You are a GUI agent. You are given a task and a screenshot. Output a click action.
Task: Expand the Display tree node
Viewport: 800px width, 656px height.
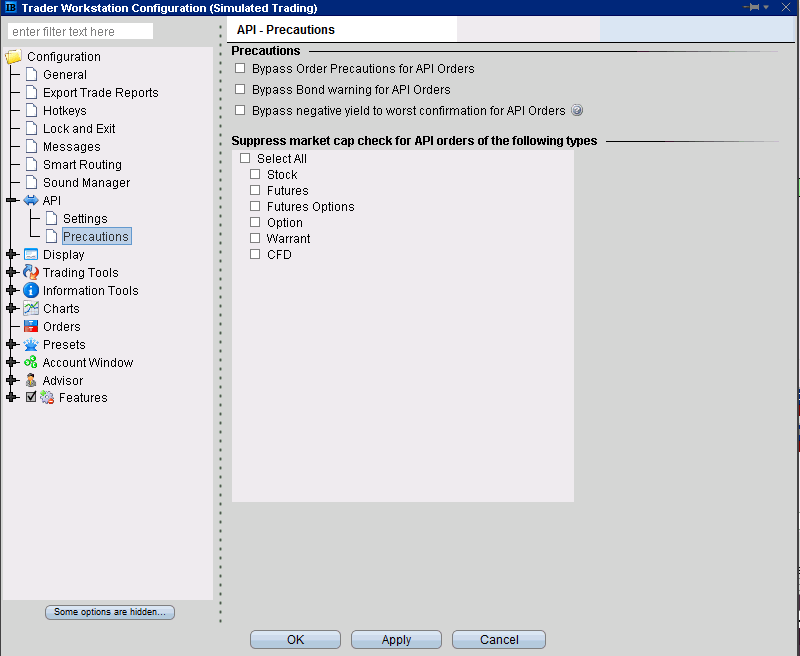pyautogui.click(x=12, y=254)
